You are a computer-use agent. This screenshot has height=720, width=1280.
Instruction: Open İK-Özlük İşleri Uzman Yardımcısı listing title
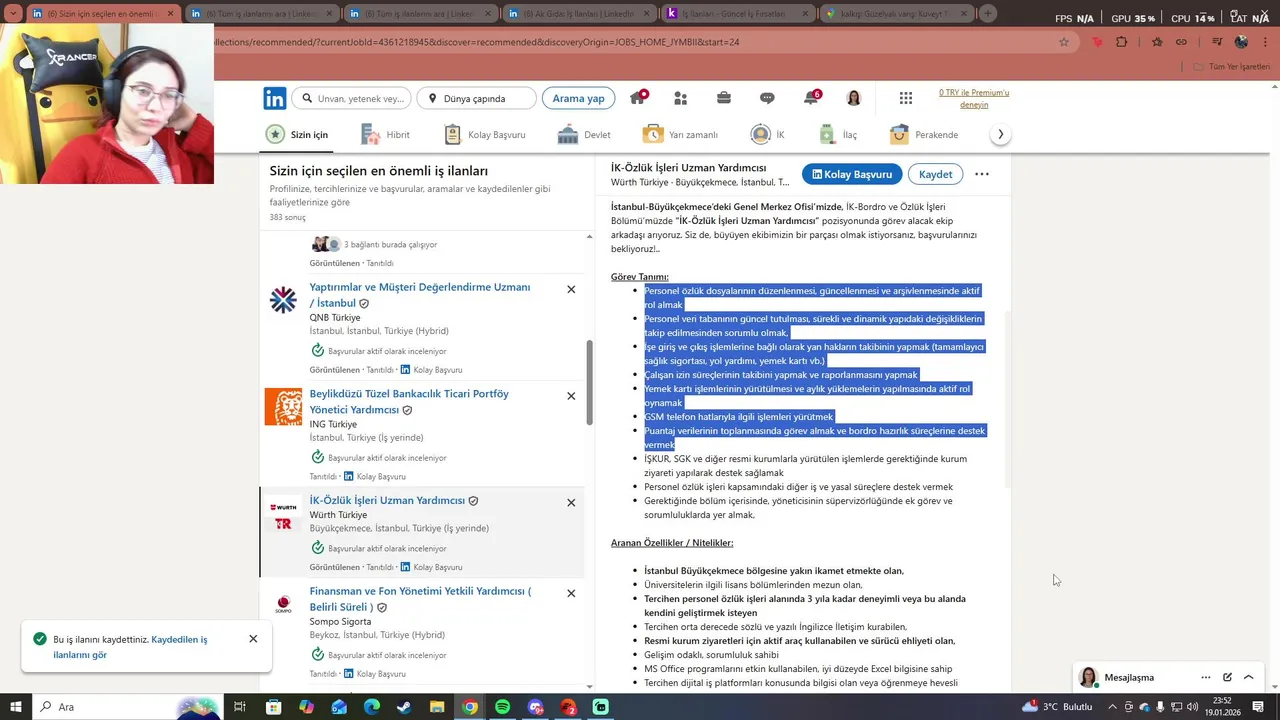387,500
